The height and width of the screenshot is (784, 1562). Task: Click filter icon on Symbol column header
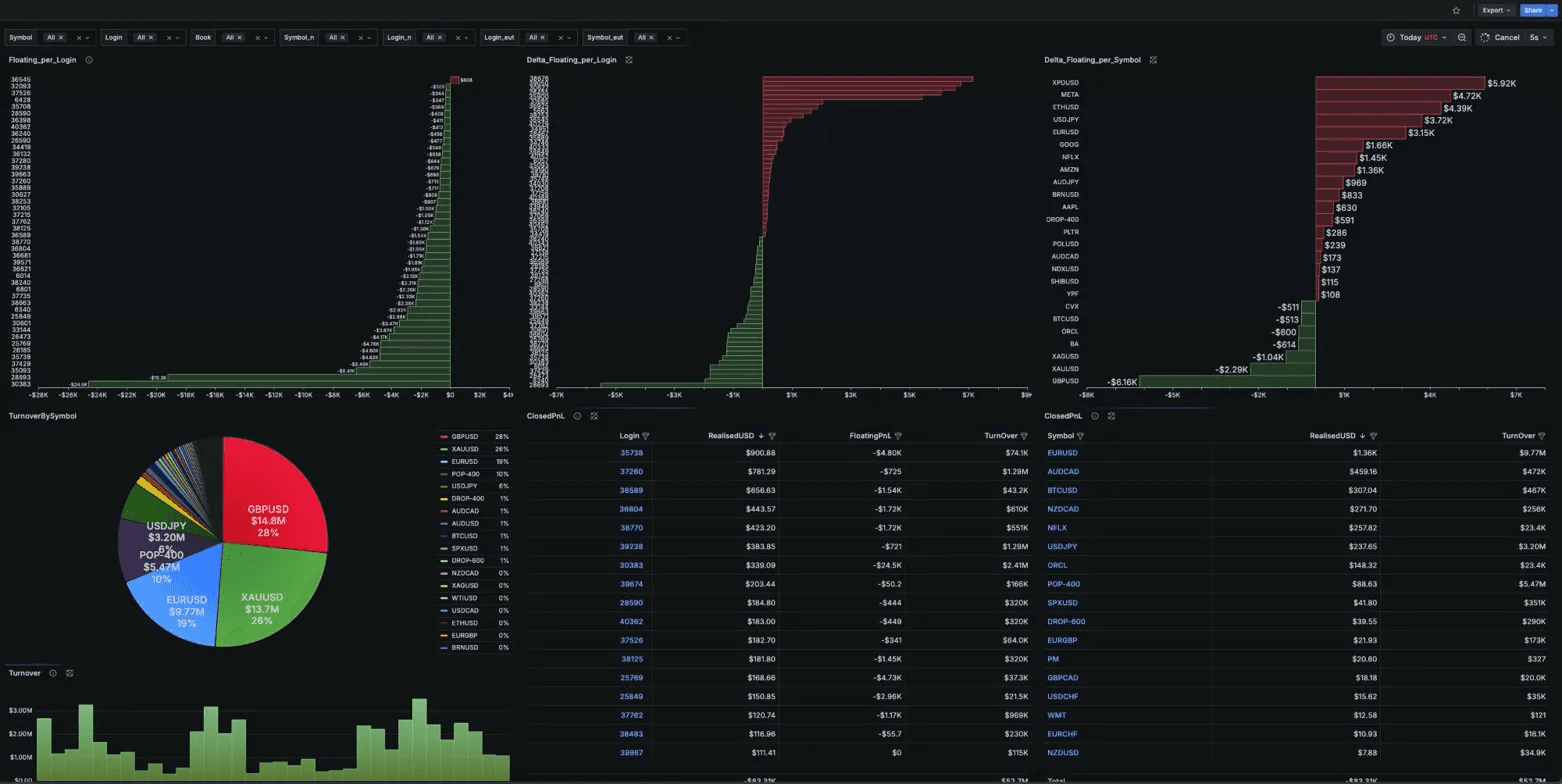[x=1080, y=436]
